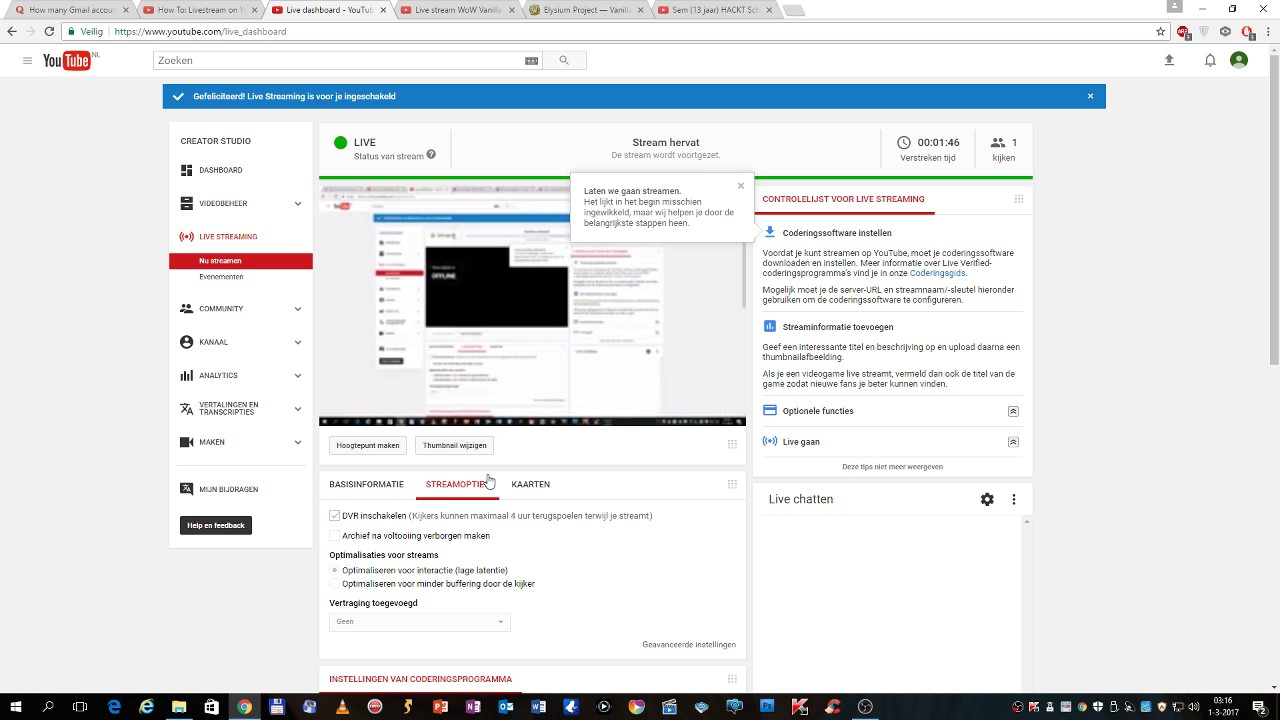Select 'Optimaliseren voor interactie' radio option
1280x720 pixels.
click(334, 570)
